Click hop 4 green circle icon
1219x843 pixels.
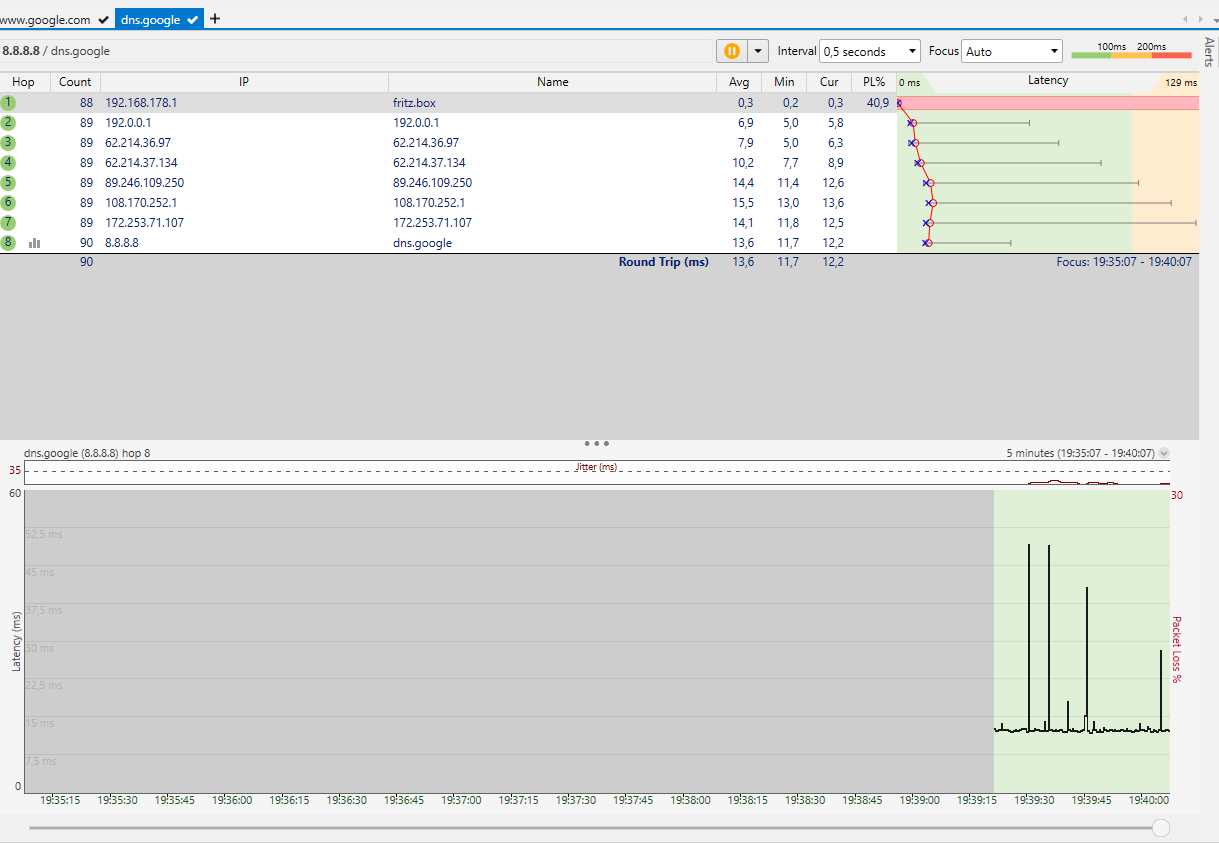point(8,163)
